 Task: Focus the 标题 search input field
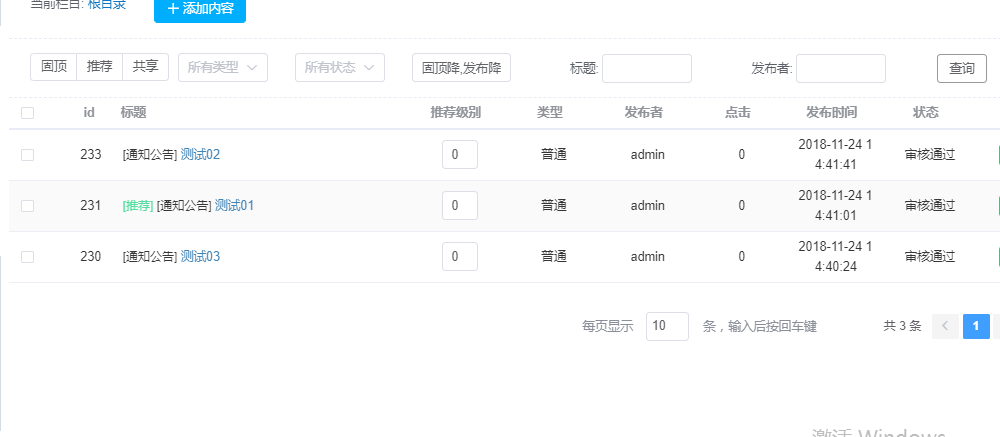[x=647, y=68]
